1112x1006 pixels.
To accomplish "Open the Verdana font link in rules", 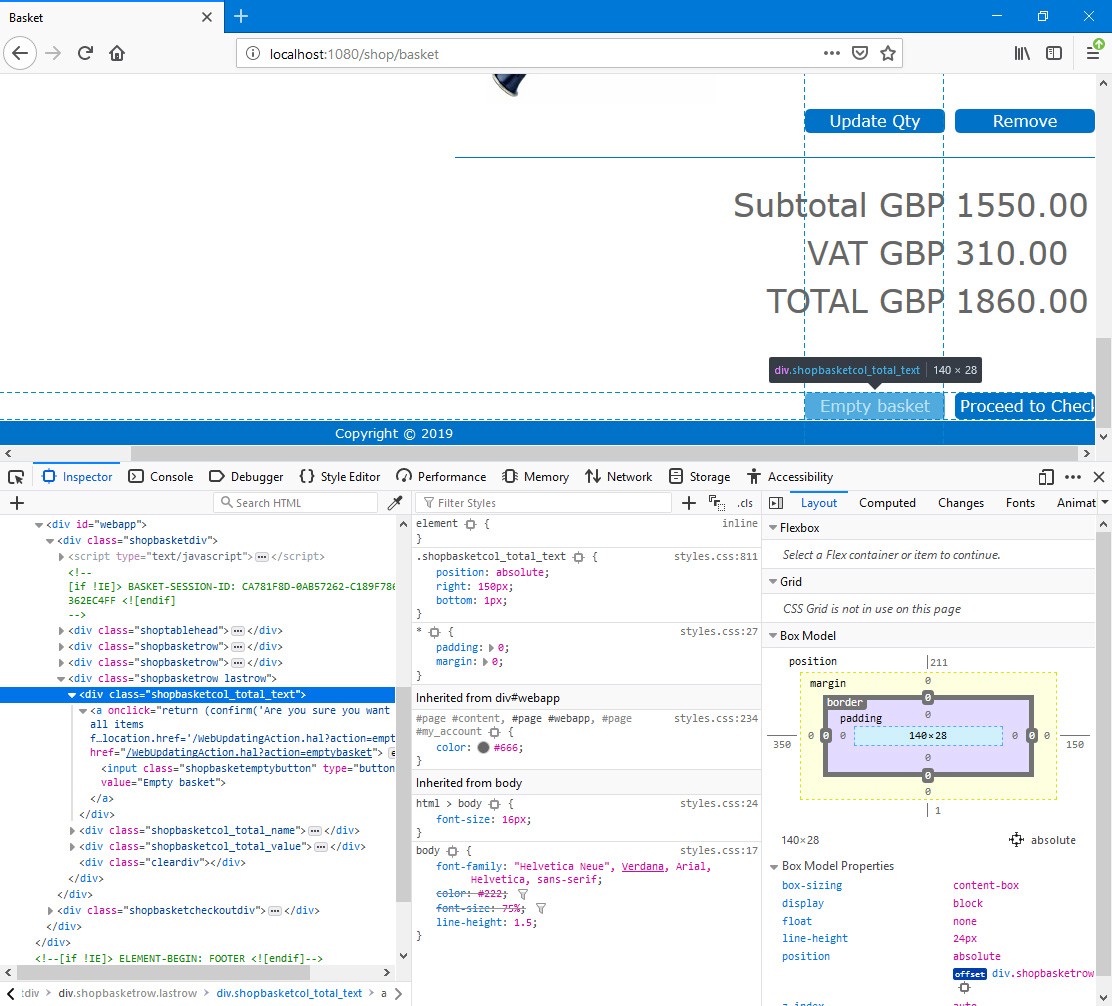I will pos(643,866).
